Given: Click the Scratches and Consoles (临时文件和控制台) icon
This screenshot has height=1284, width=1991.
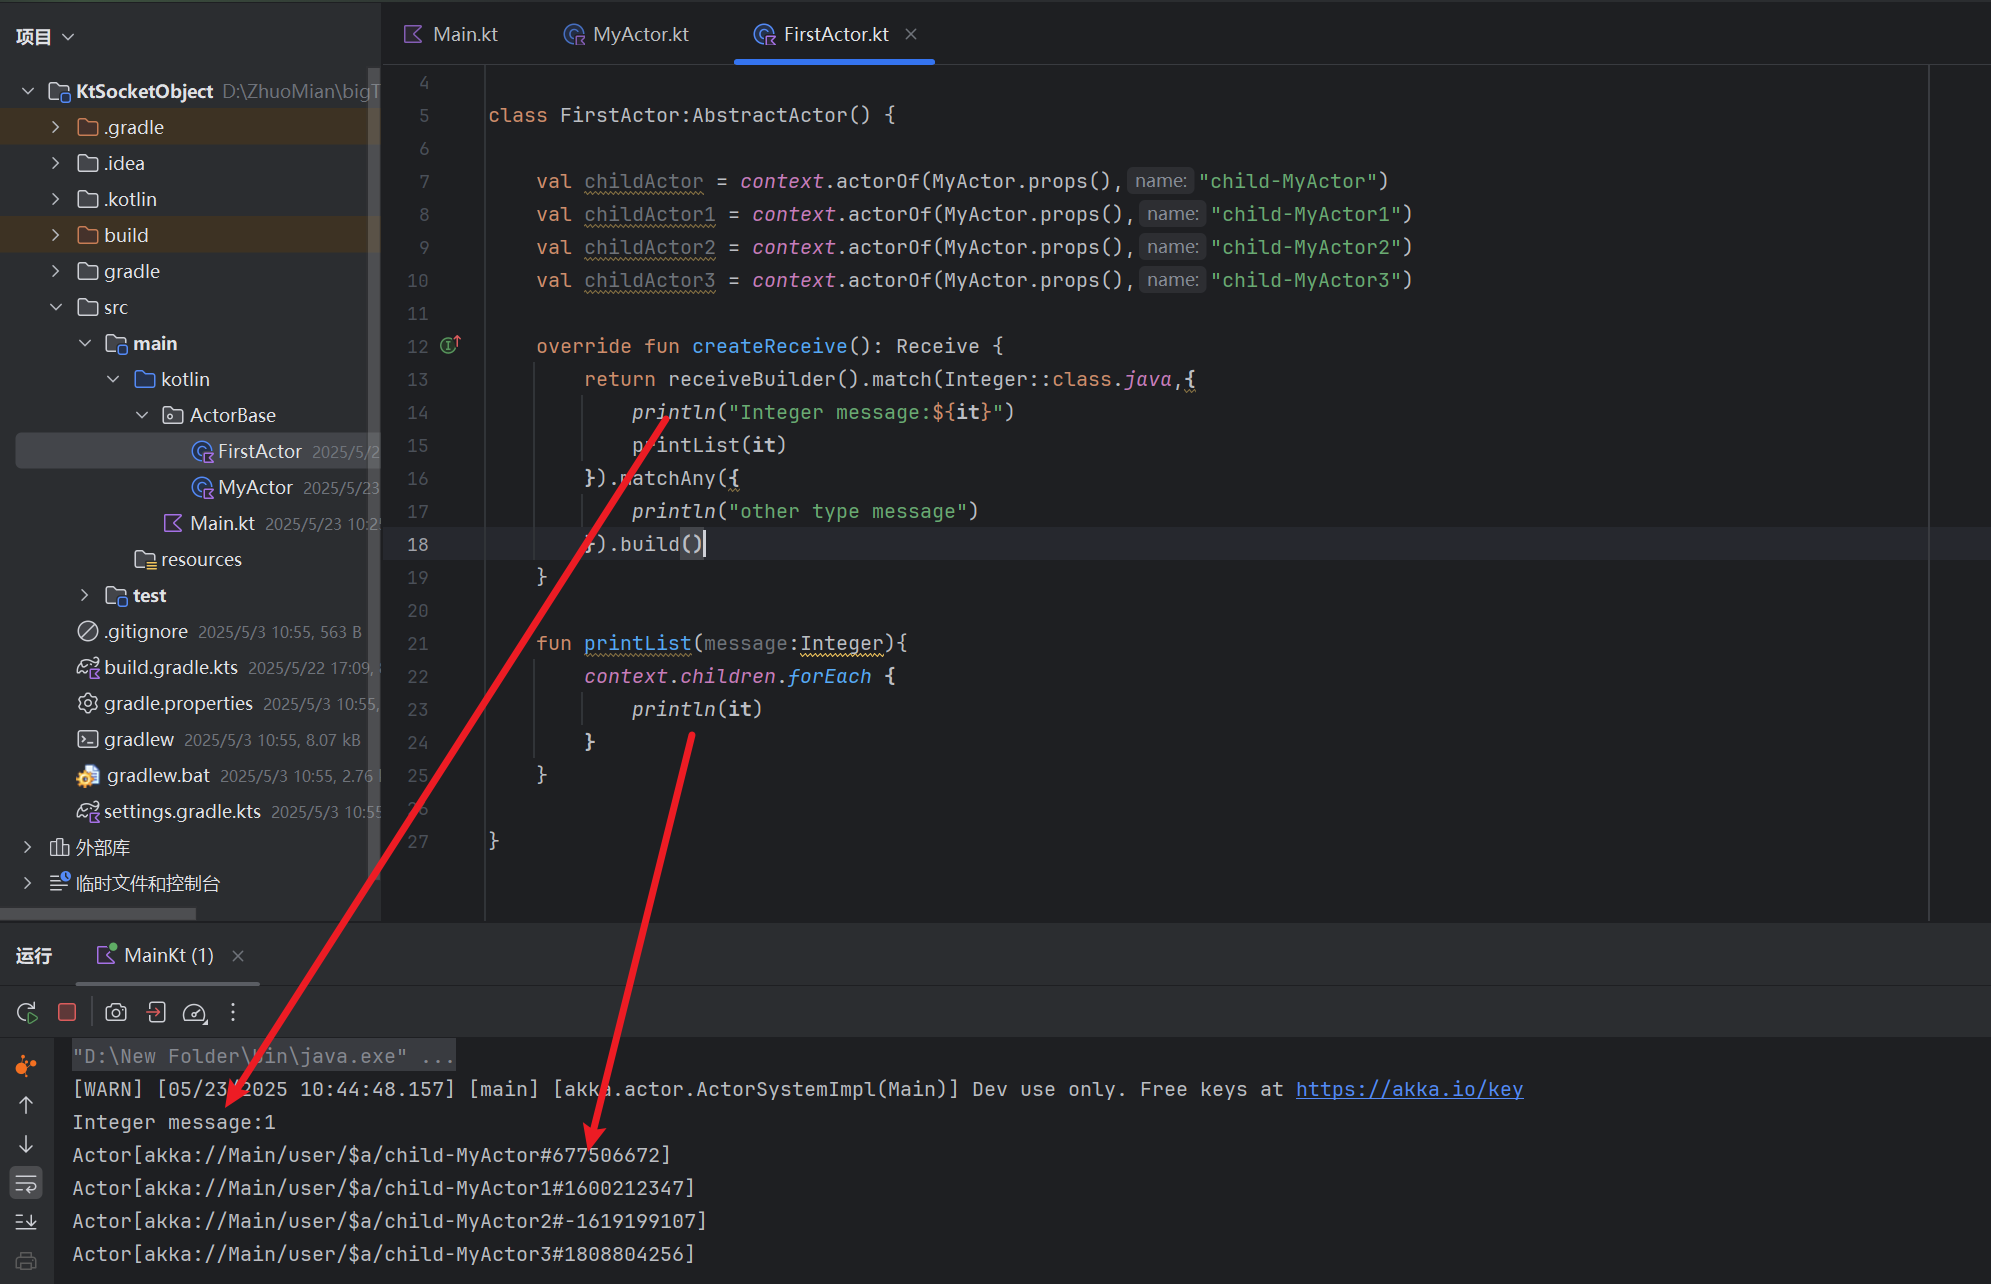Looking at the screenshot, I should (60, 882).
